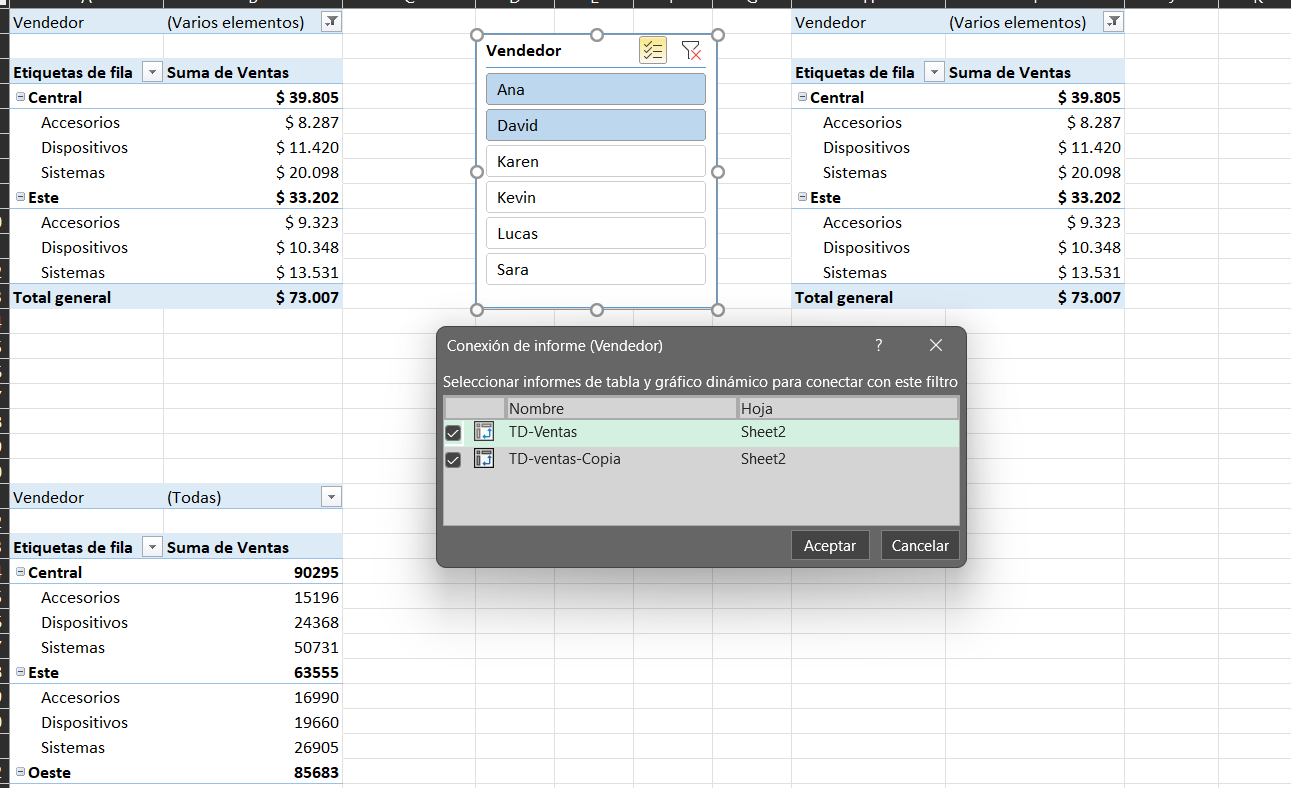
Task: Open help in Conexión de informe dialog
Action: click(x=879, y=345)
